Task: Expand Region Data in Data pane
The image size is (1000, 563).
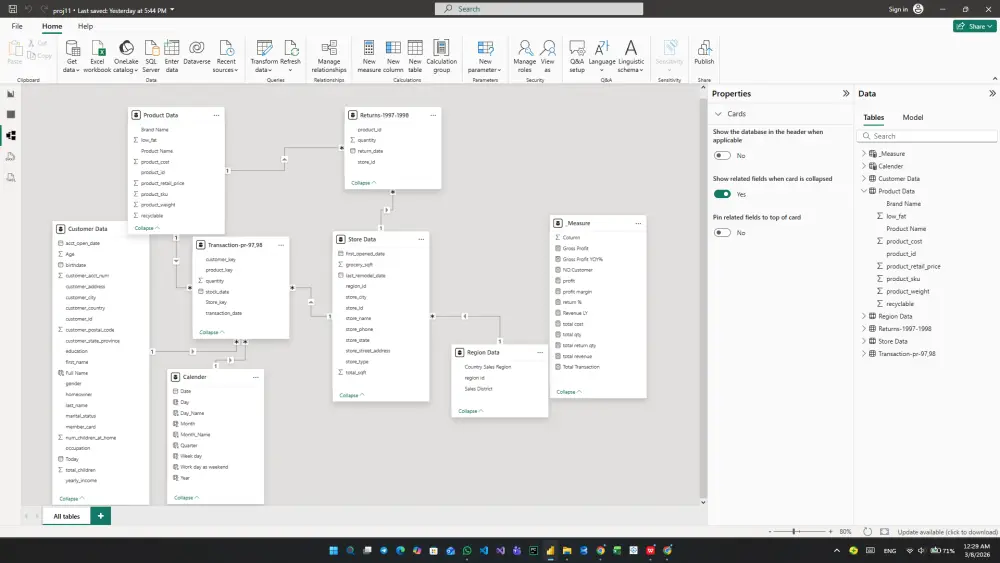Action: (864, 316)
